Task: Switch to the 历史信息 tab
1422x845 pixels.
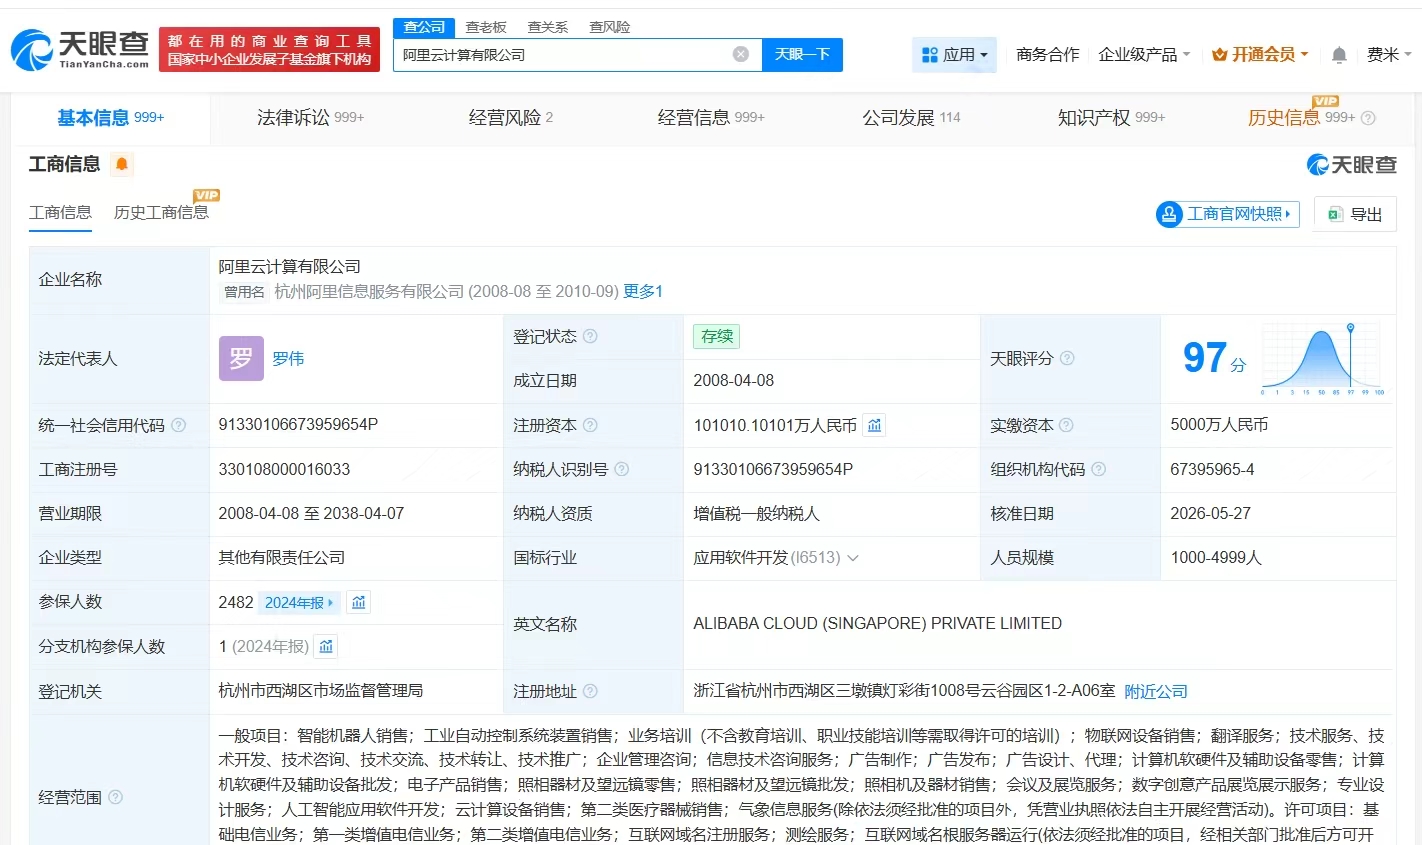Action: (1301, 118)
